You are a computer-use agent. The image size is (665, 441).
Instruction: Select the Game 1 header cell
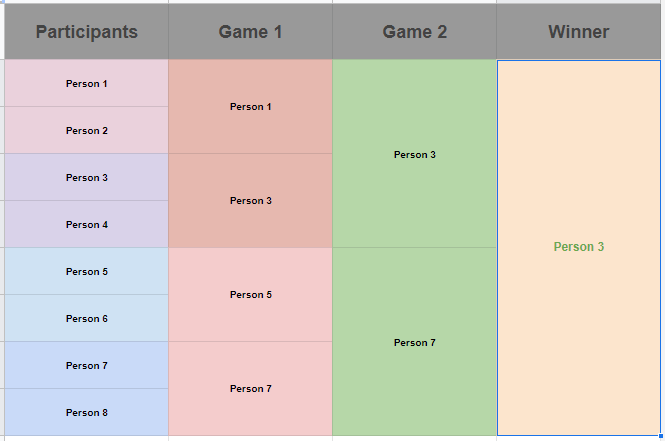pyautogui.click(x=250, y=31)
